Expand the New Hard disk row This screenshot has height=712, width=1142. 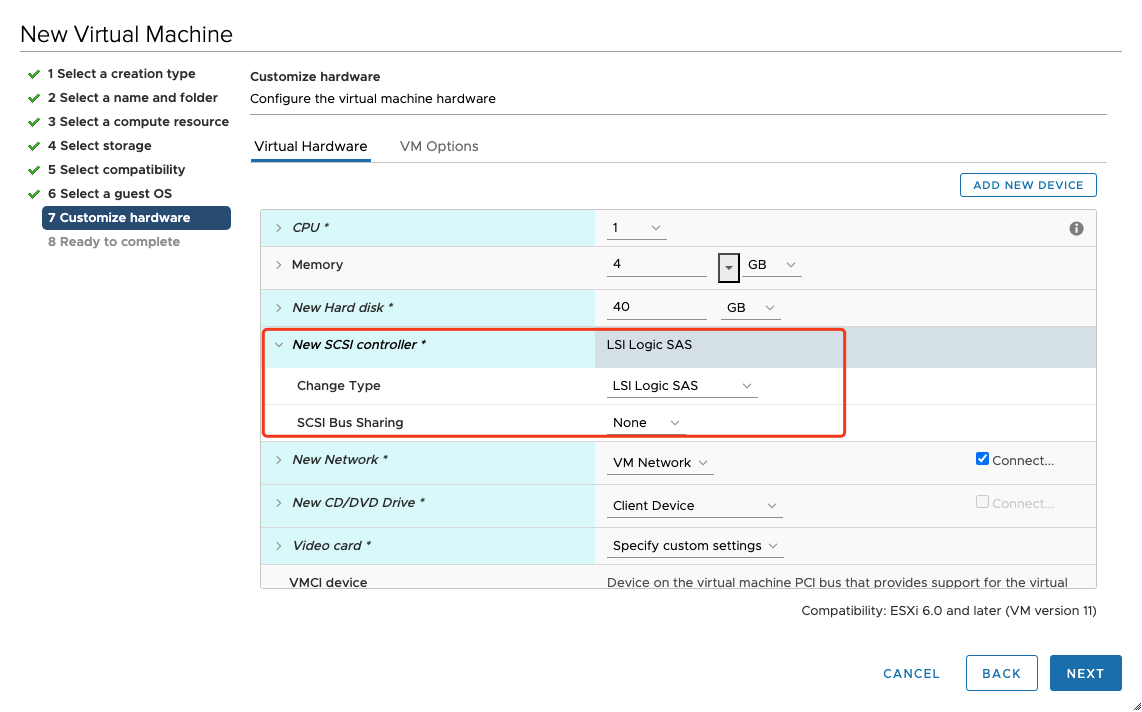[x=278, y=308]
